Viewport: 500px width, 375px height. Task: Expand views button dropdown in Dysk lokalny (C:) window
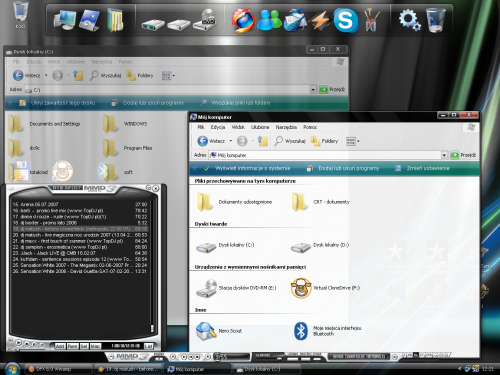pyautogui.click(x=174, y=76)
